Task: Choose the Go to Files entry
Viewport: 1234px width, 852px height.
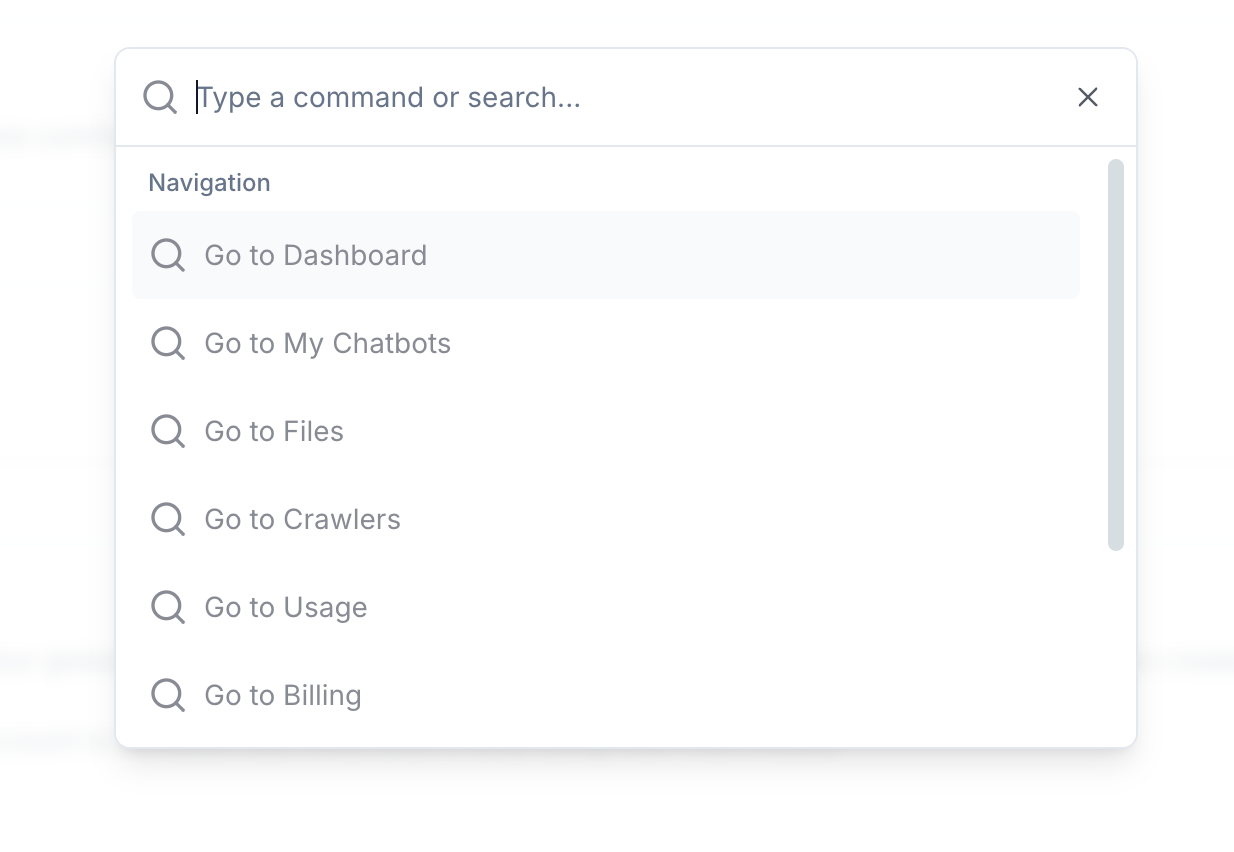Action: 605,431
